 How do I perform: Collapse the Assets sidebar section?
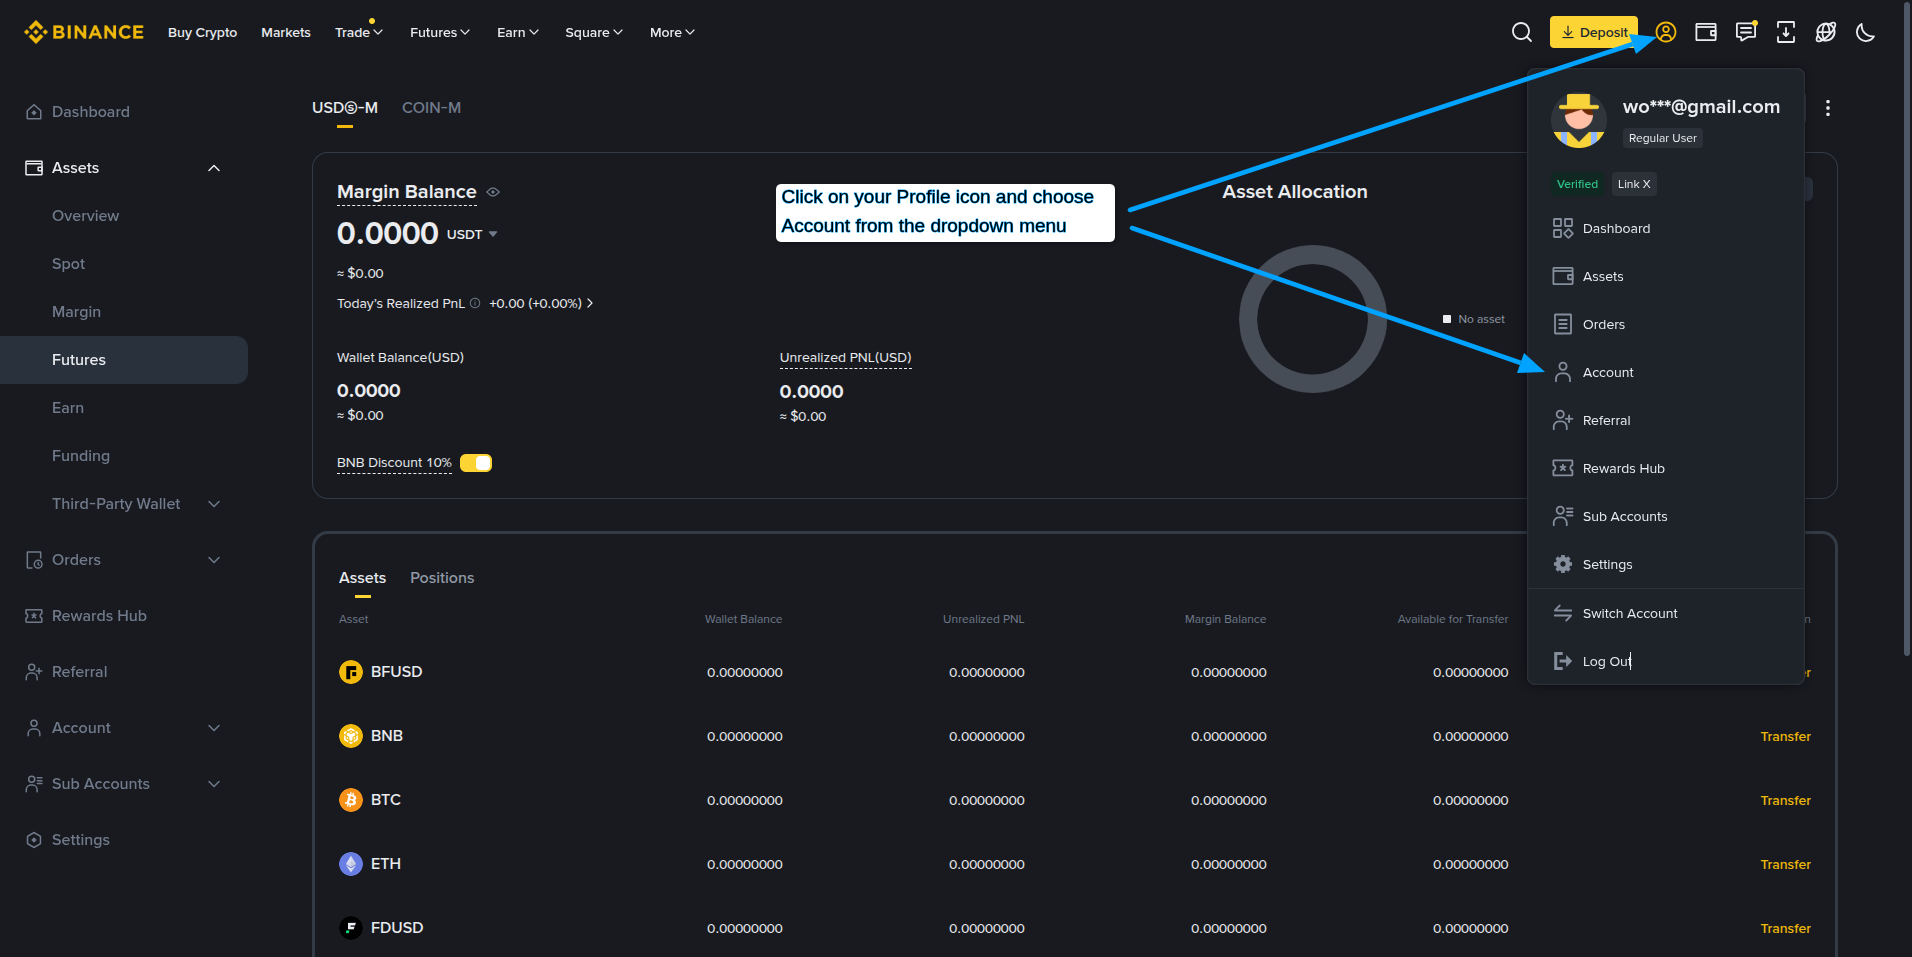tap(214, 168)
